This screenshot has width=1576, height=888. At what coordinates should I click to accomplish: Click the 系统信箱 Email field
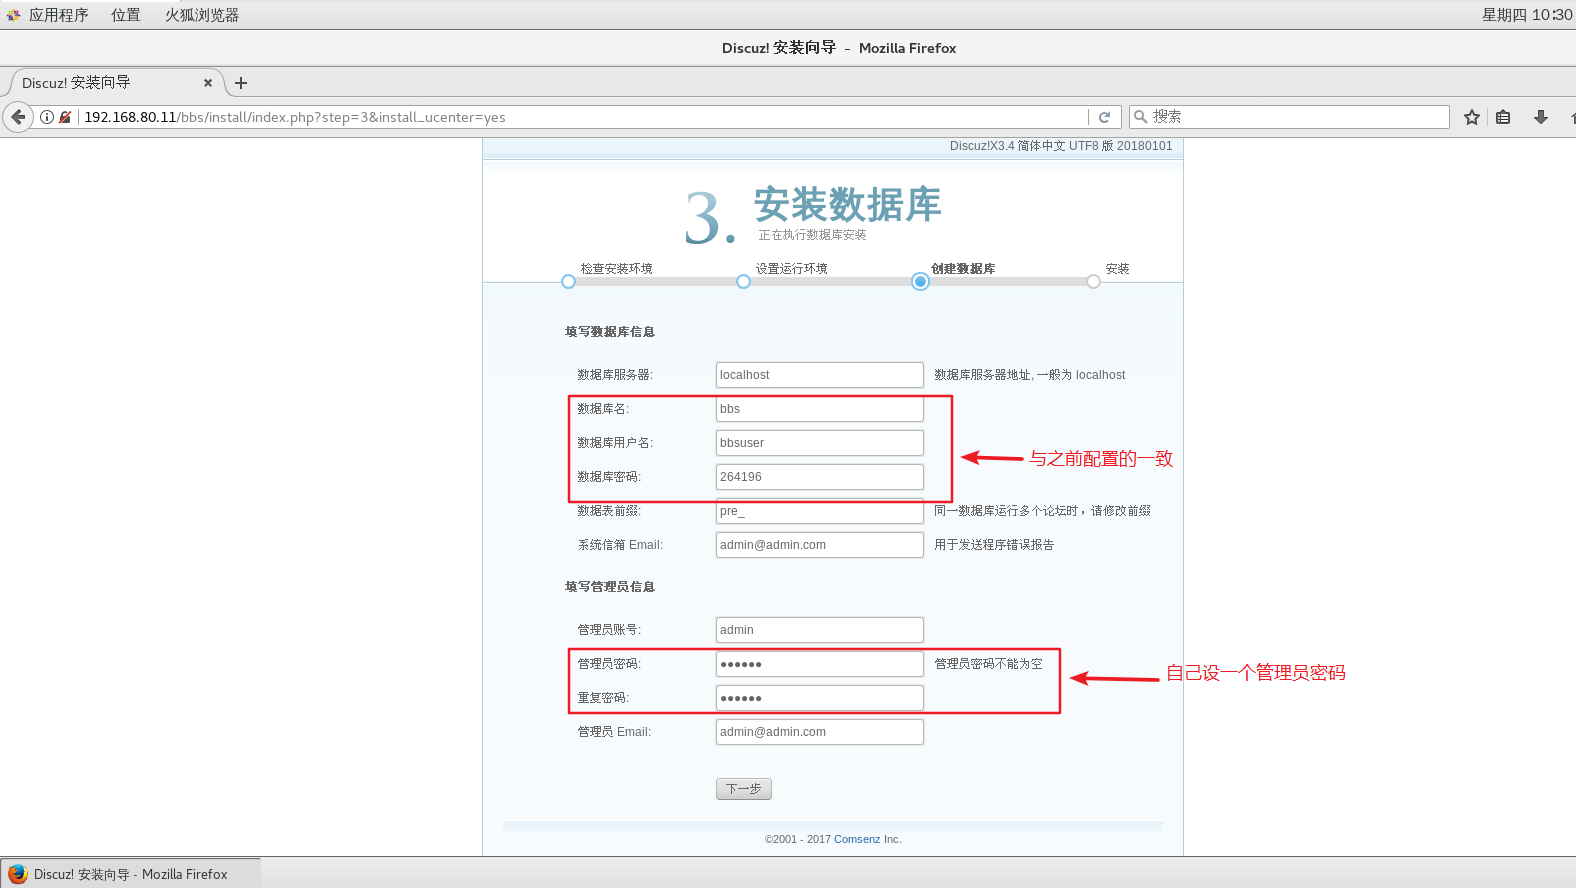pyautogui.click(x=820, y=545)
